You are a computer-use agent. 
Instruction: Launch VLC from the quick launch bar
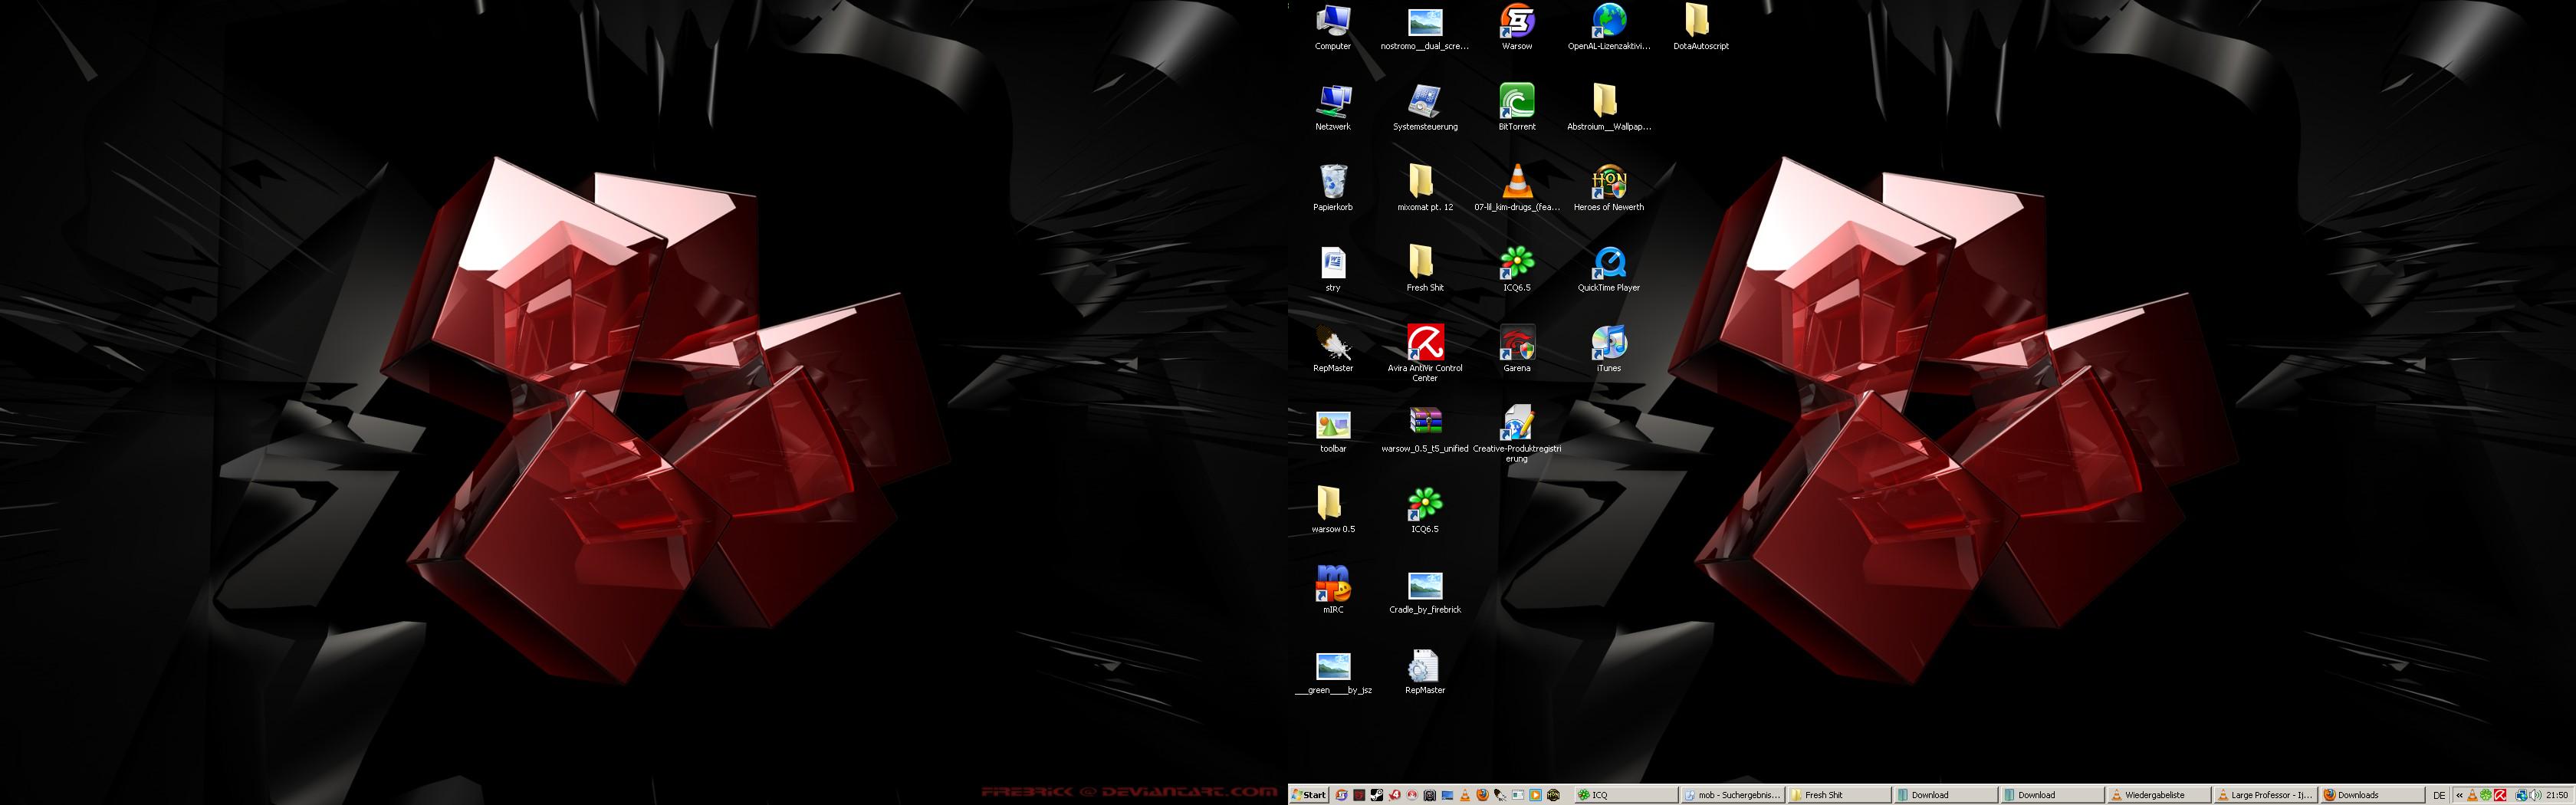[1465, 795]
